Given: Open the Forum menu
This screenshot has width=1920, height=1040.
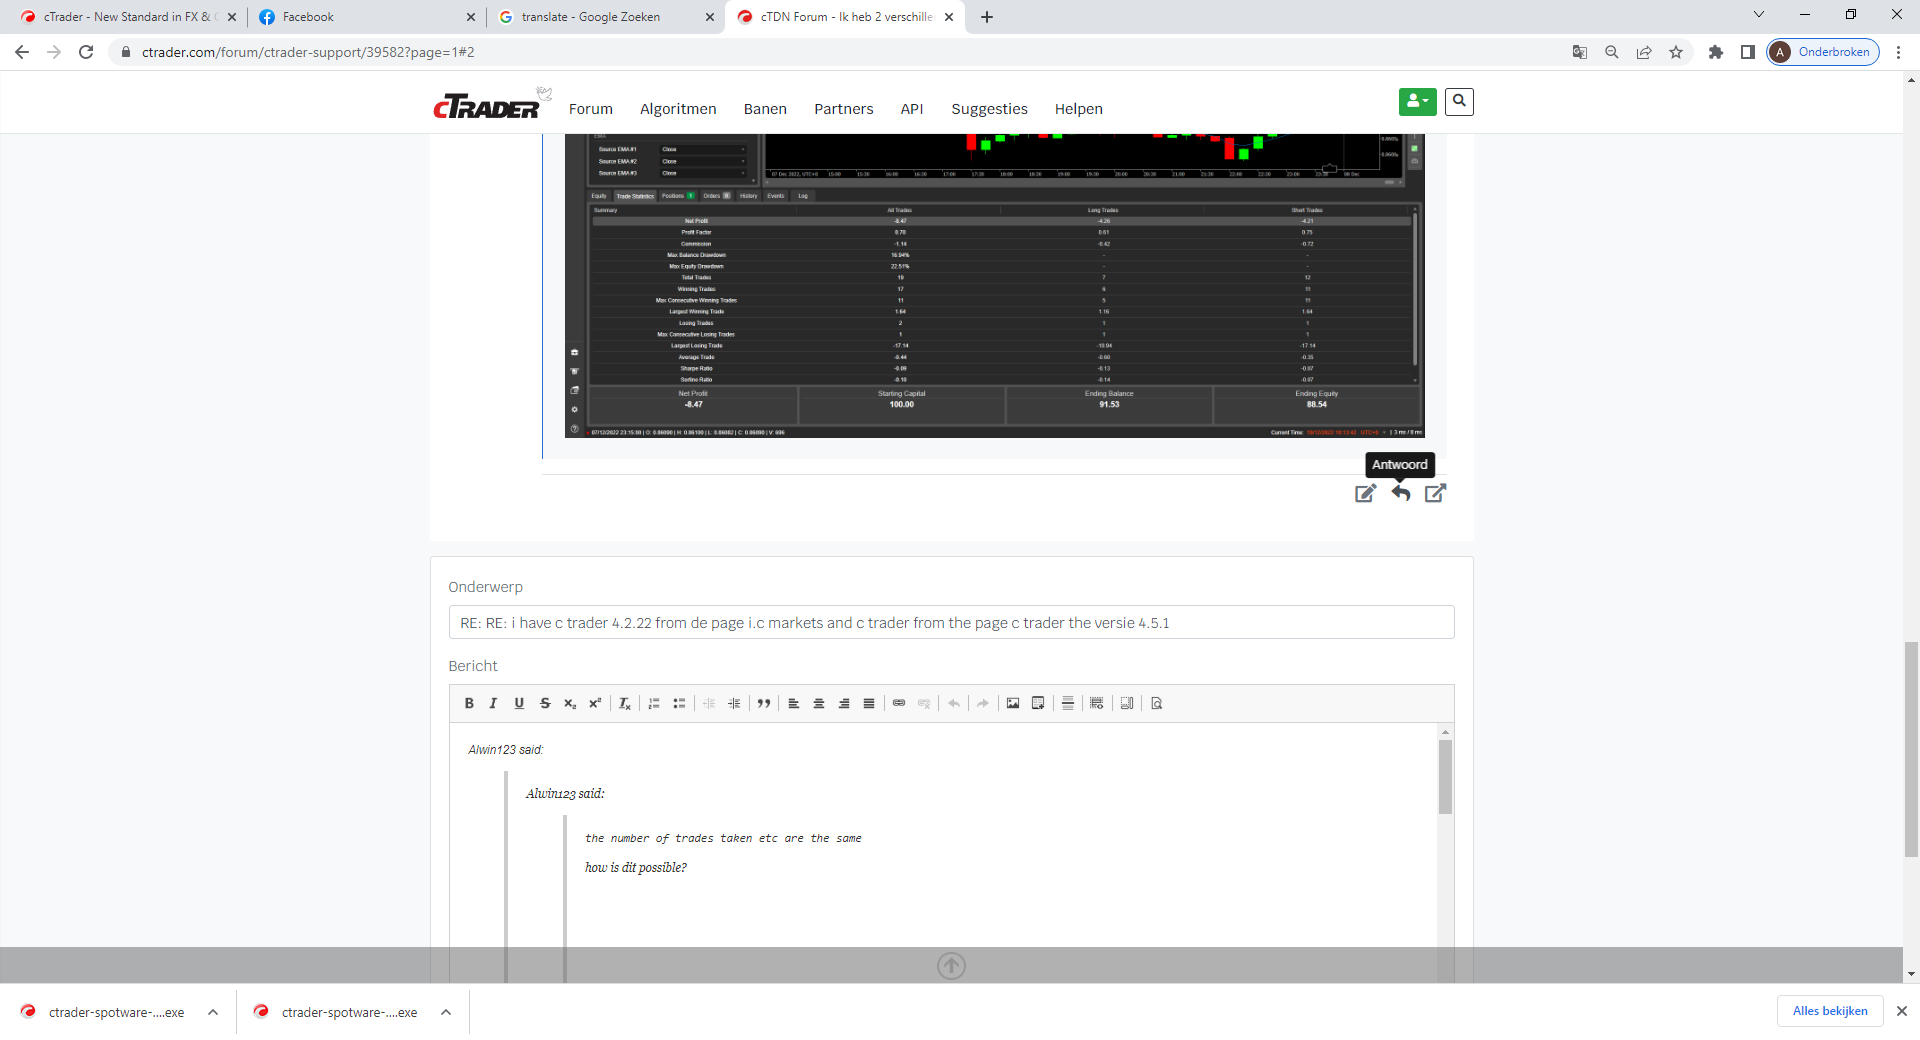Looking at the screenshot, I should pos(591,109).
